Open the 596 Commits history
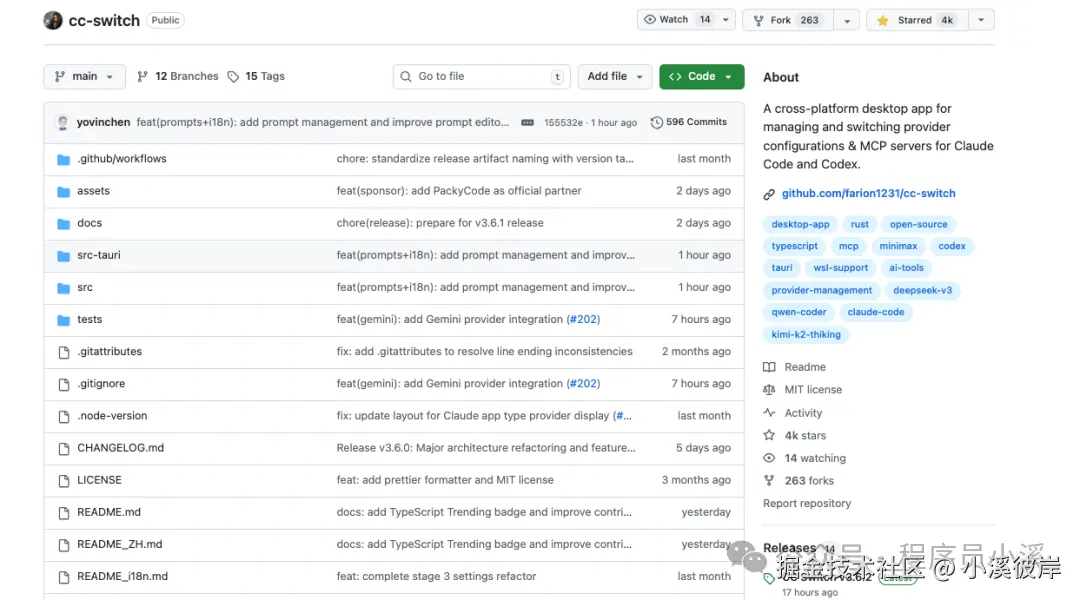The width and height of the screenshot is (1080, 600). (x=689, y=122)
